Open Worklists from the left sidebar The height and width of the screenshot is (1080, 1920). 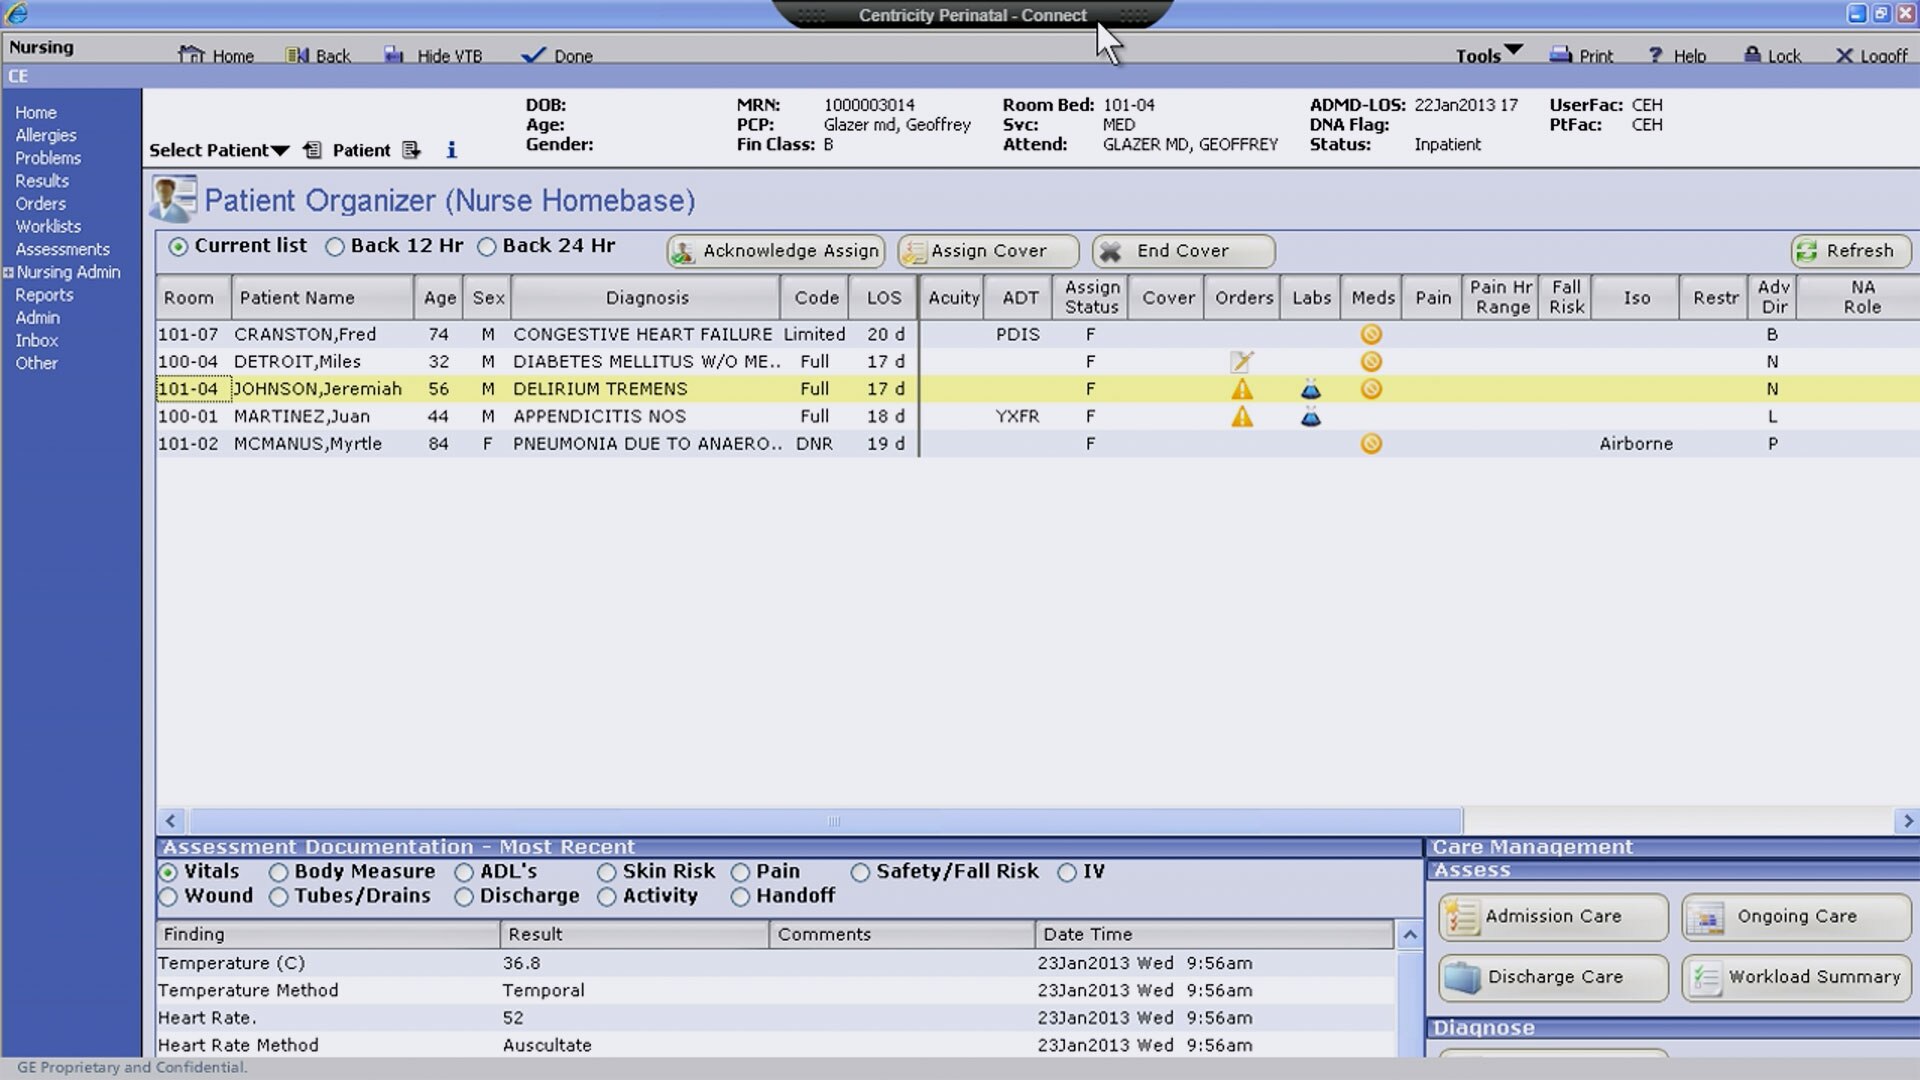point(47,226)
